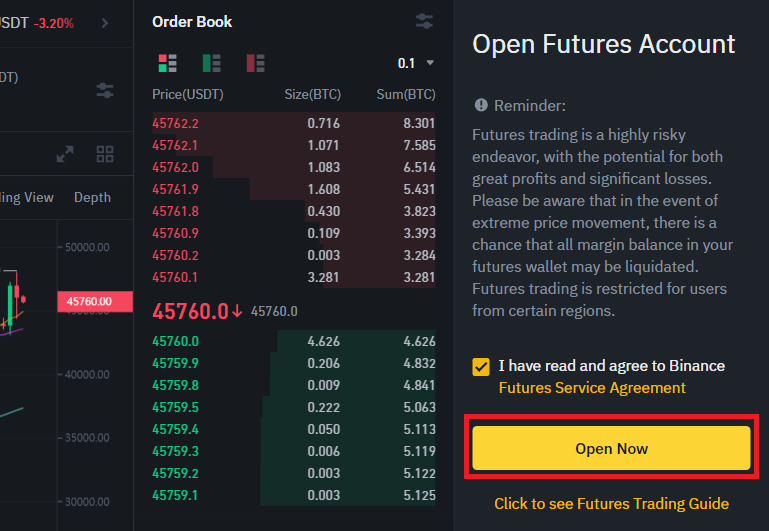The height and width of the screenshot is (531, 769).
Task: Click the Order Book panel title
Action: tap(192, 22)
